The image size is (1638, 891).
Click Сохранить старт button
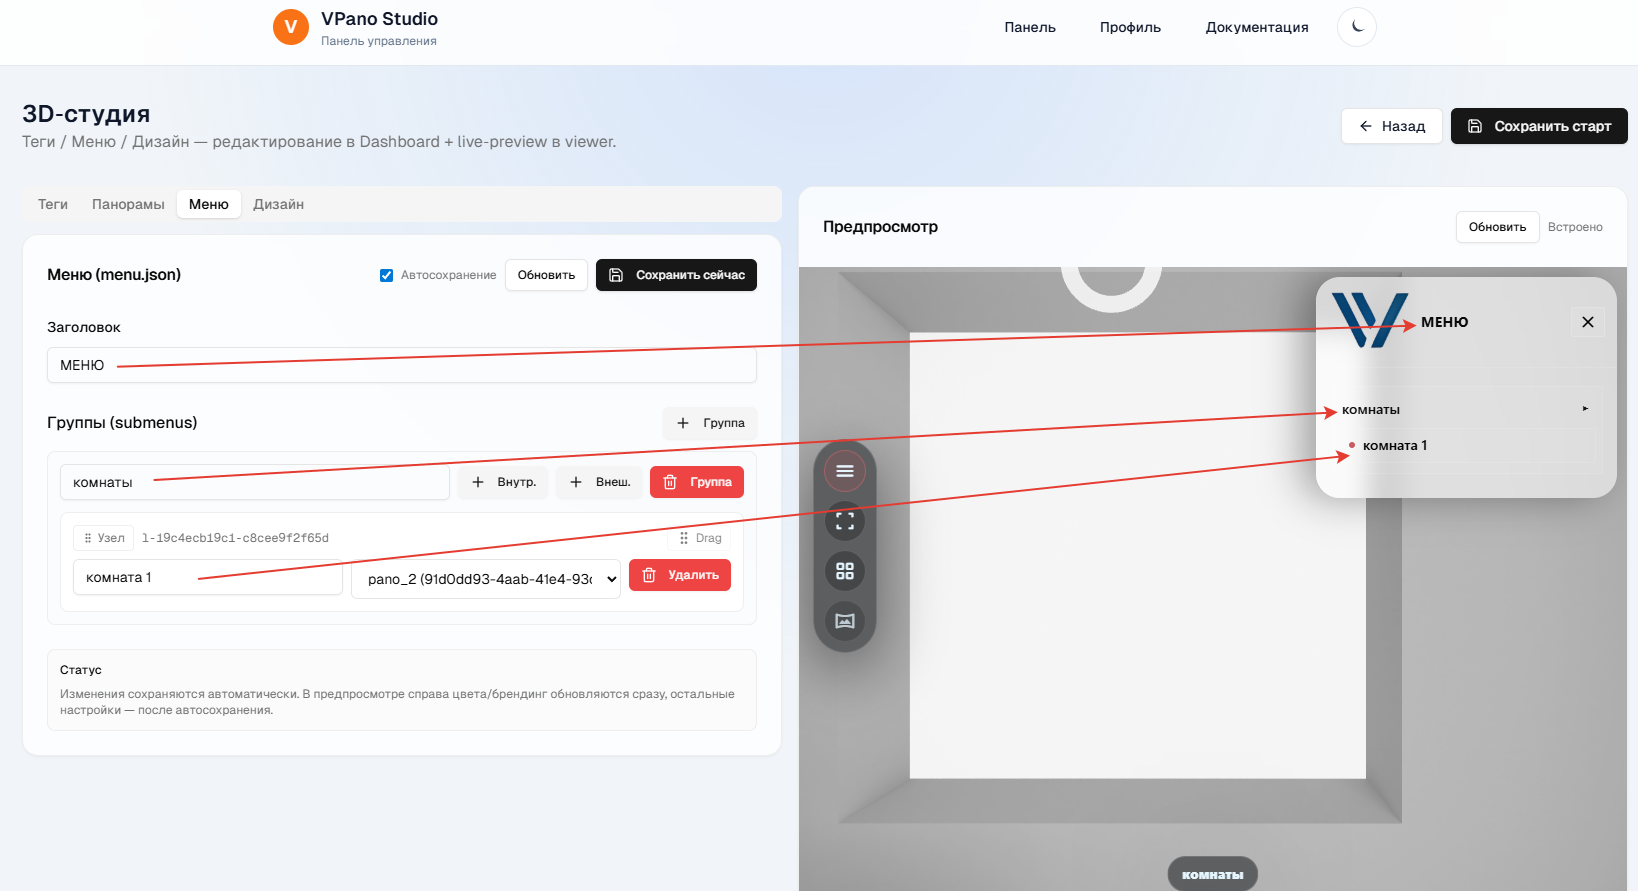tap(1538, 126)
